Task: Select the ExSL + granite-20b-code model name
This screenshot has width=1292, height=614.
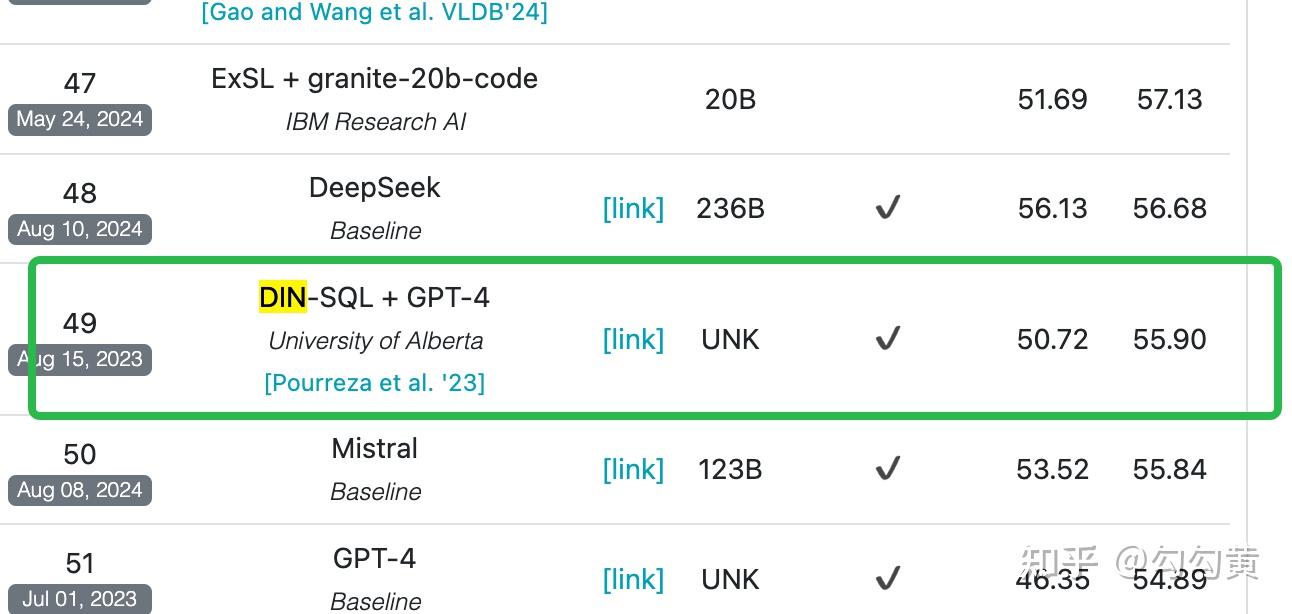Action: [x=374, y=79]
